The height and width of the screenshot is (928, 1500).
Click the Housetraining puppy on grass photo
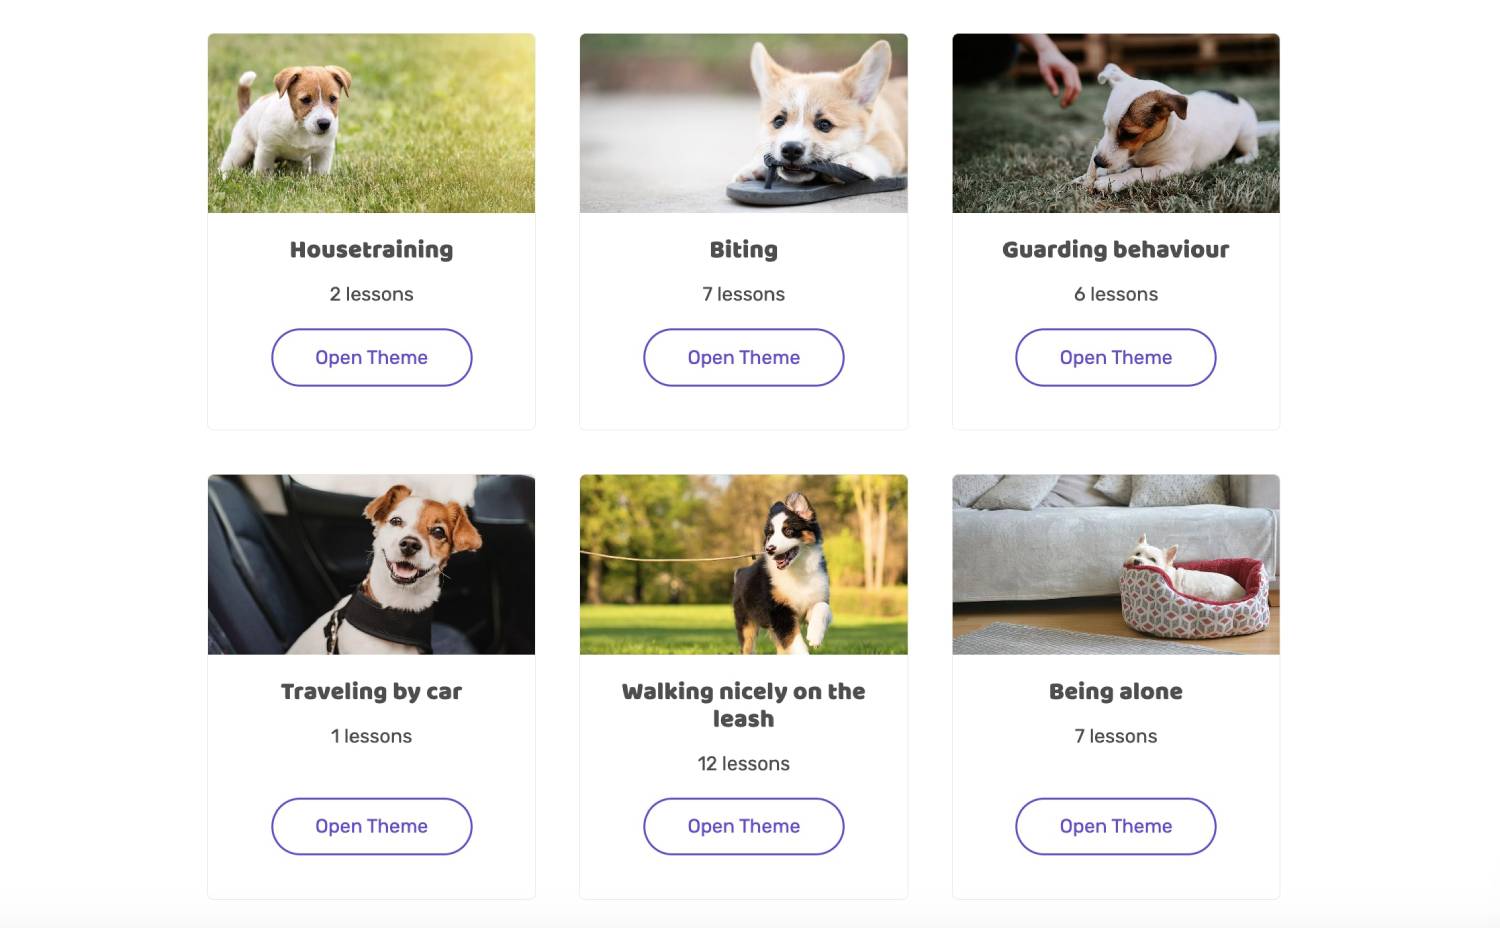(x=371, y=123)
